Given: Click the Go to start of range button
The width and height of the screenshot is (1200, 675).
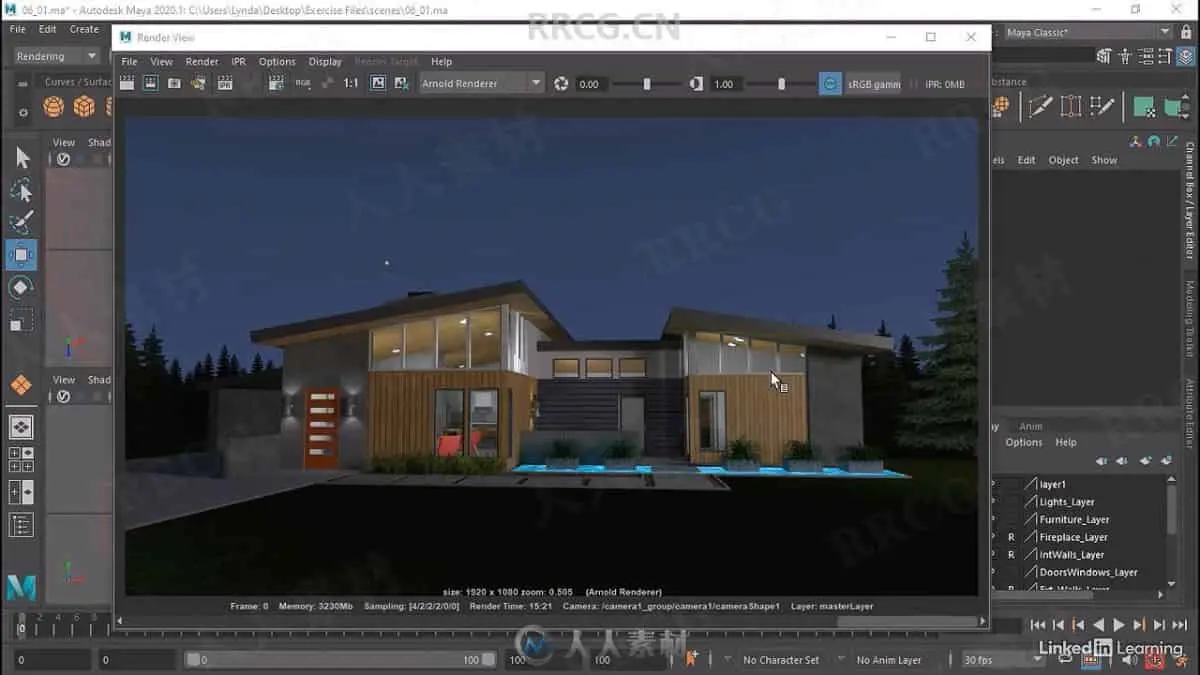Looking at the screenshot, I should [x=1037, y=625].
